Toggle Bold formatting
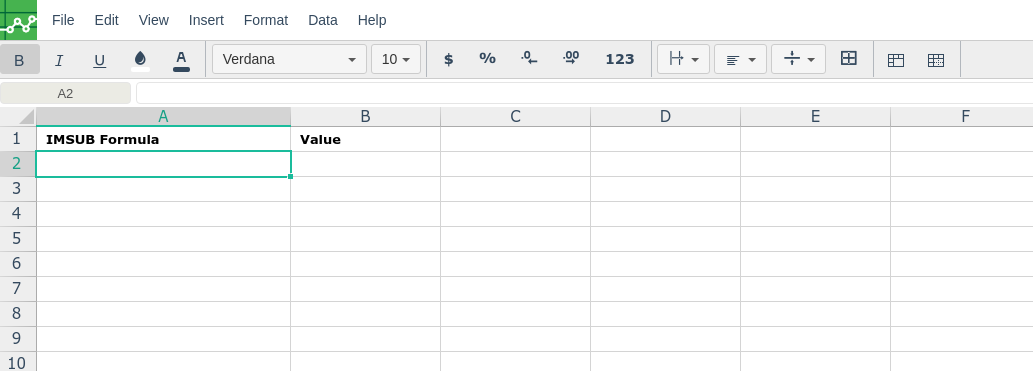Viewport: 1033px width, 371px height. [20, 59]
